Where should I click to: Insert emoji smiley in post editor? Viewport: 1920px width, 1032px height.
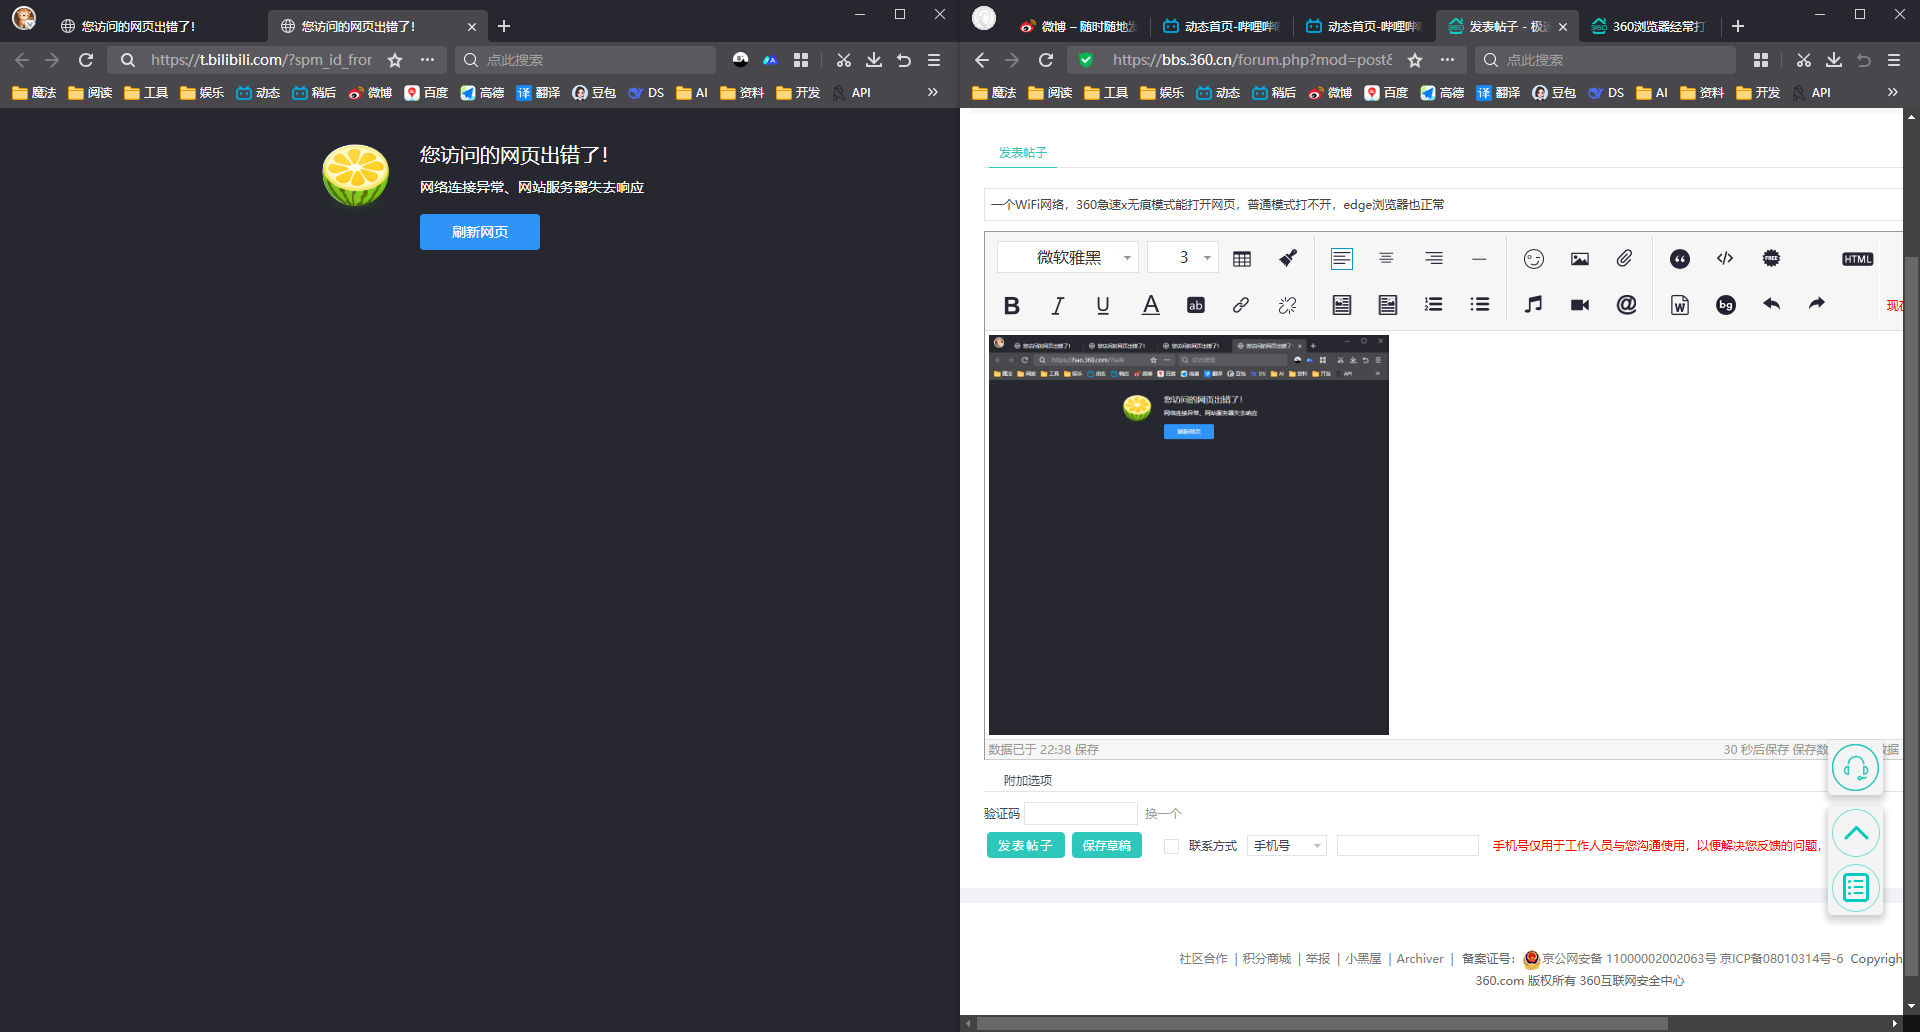click(x=1533, y=259)
